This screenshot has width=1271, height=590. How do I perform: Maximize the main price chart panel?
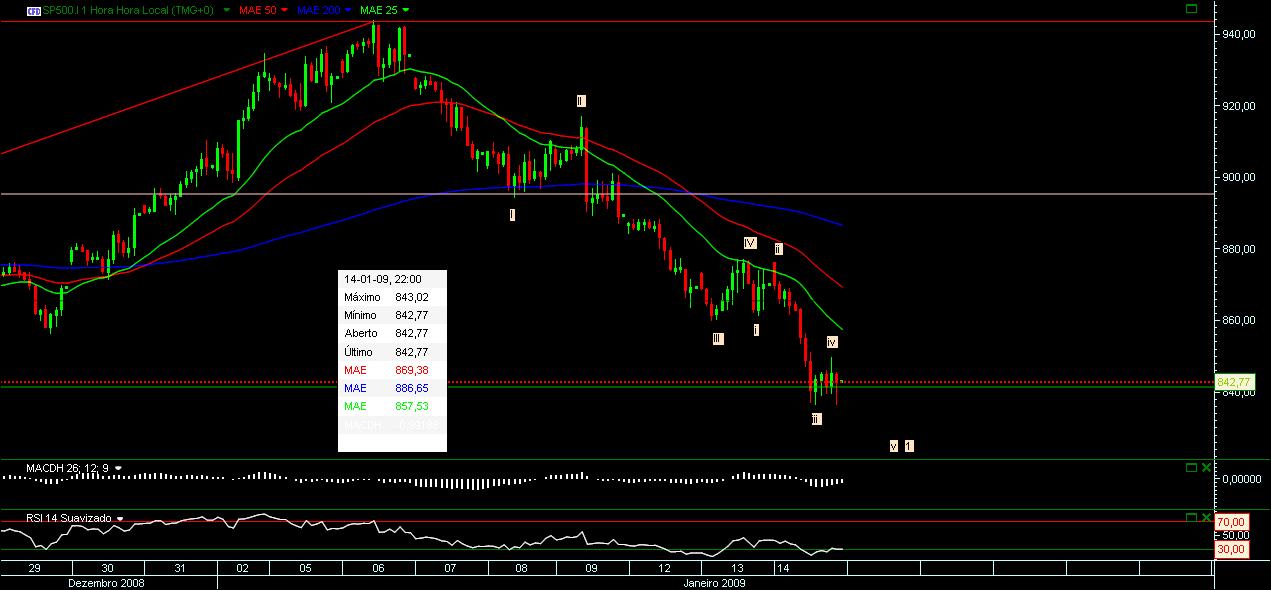(x=1190, y=8)
